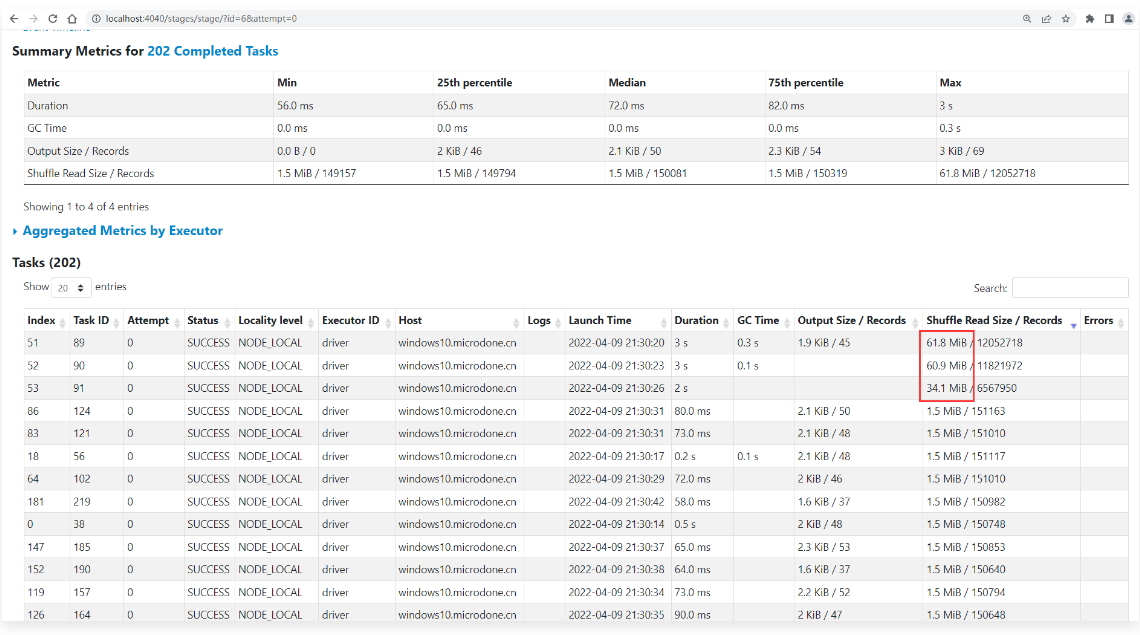This screenshot has width=1140, height=635.
Task: Click the share page icon
Action: 1046,19
